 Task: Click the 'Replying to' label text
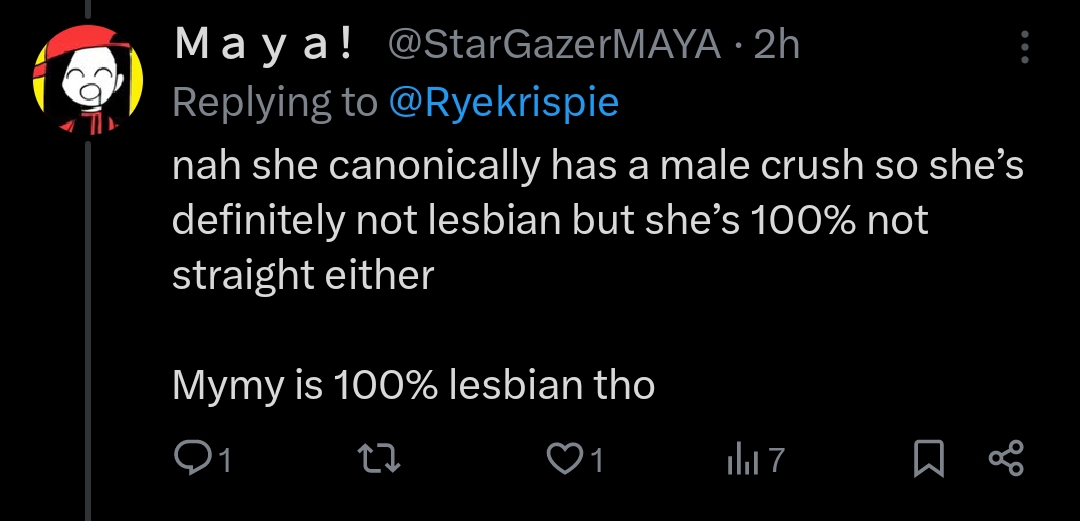click(274, 101)
